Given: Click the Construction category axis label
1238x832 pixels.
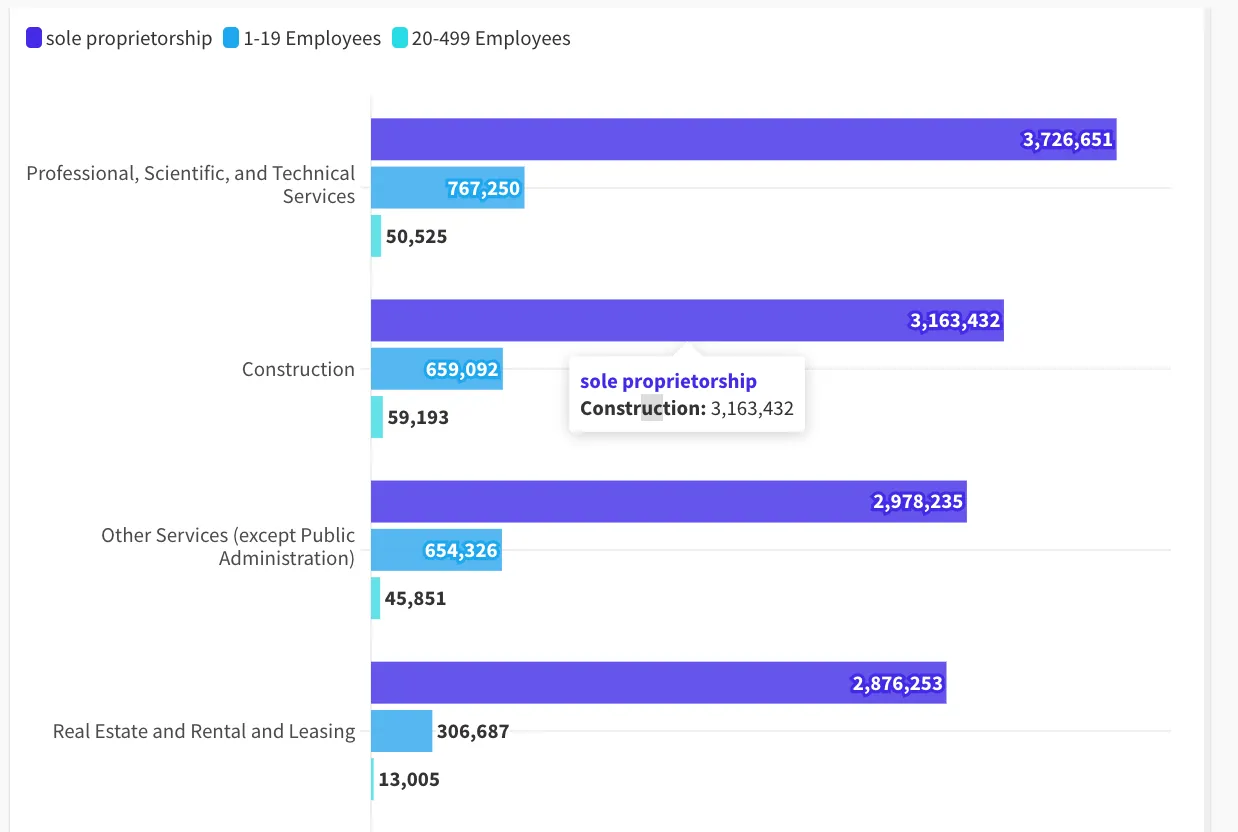Looking at the screenshot, I should (x=298, y=369).
